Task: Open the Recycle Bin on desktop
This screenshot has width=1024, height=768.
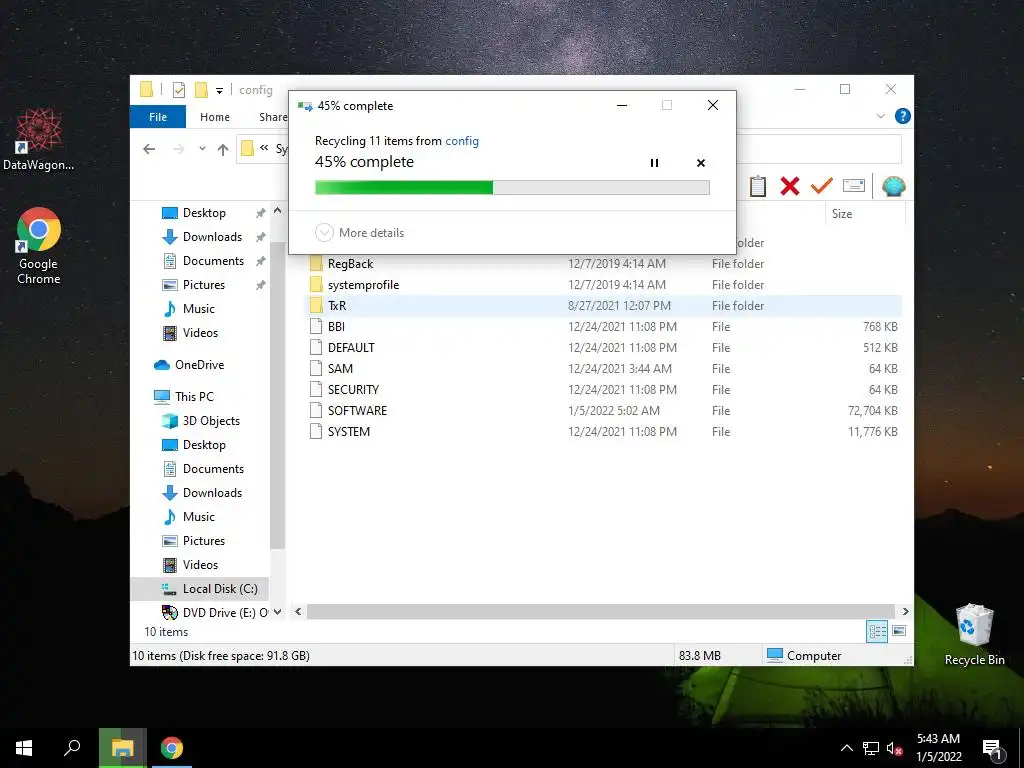Action: pyautogui.click(x=974, y=634)
